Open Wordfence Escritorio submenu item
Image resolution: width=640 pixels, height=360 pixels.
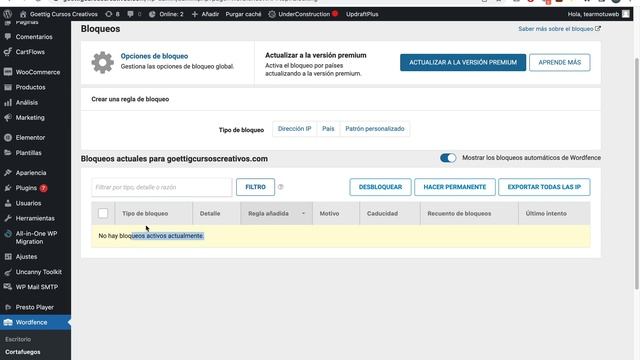coord(18,339)
